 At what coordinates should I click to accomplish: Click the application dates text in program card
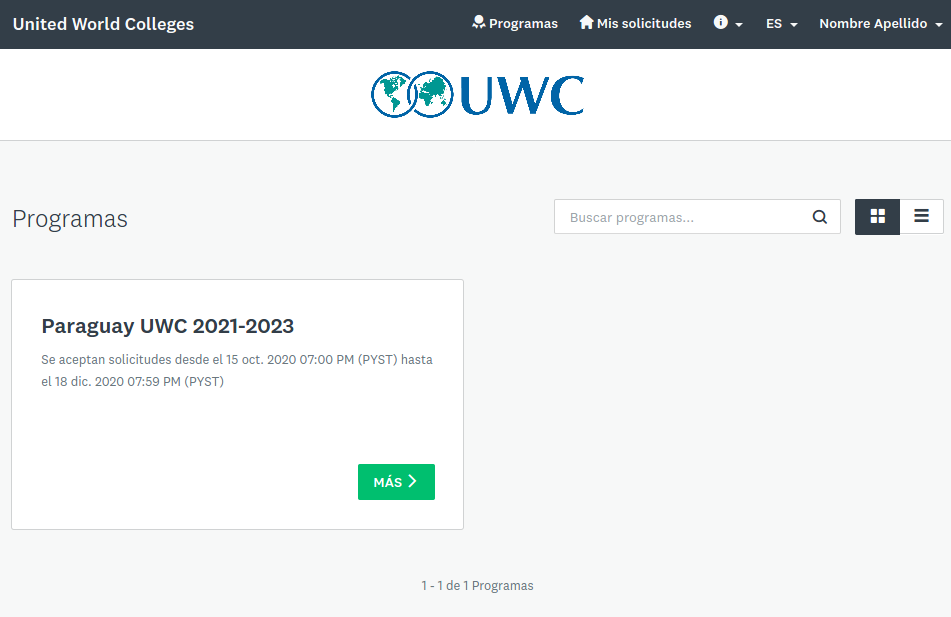[x=237, y=371]
